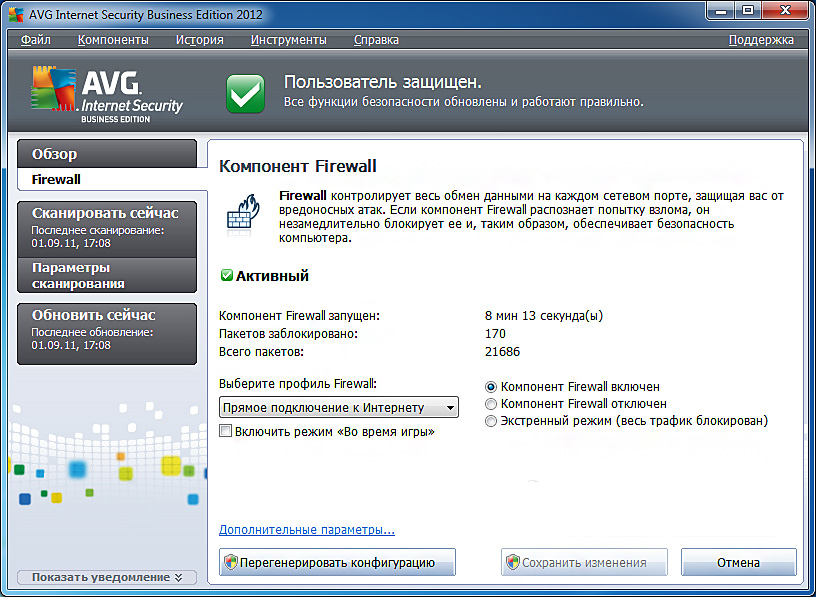Click the Отмена cancel button
Viewport: 816px width, 597px height.
(x=738, y=562)
